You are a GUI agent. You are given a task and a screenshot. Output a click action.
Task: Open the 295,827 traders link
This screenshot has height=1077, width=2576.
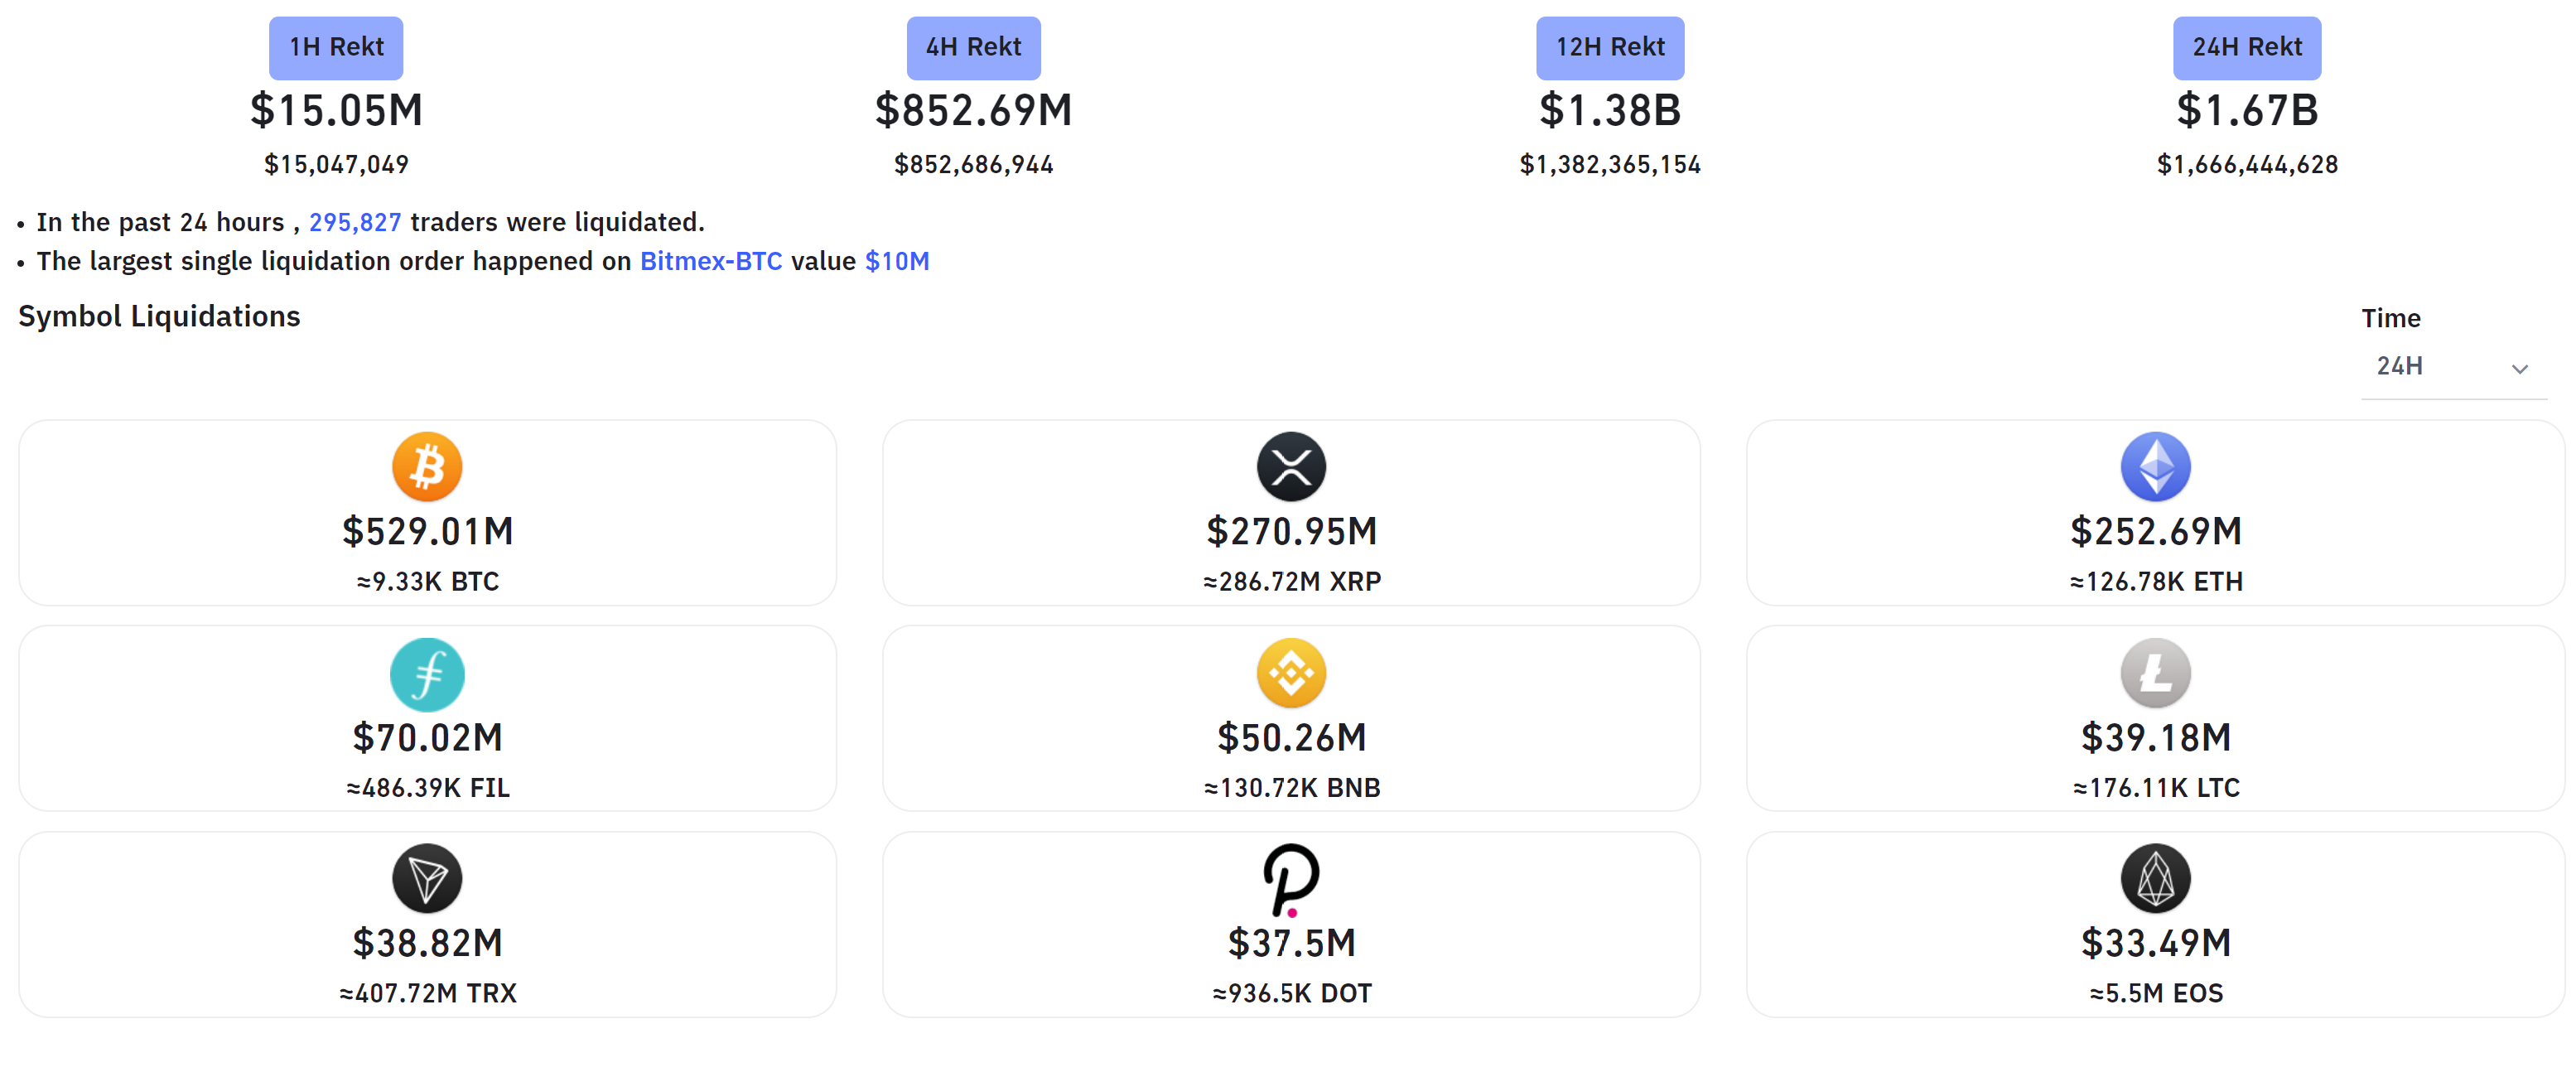coord(355,222)
